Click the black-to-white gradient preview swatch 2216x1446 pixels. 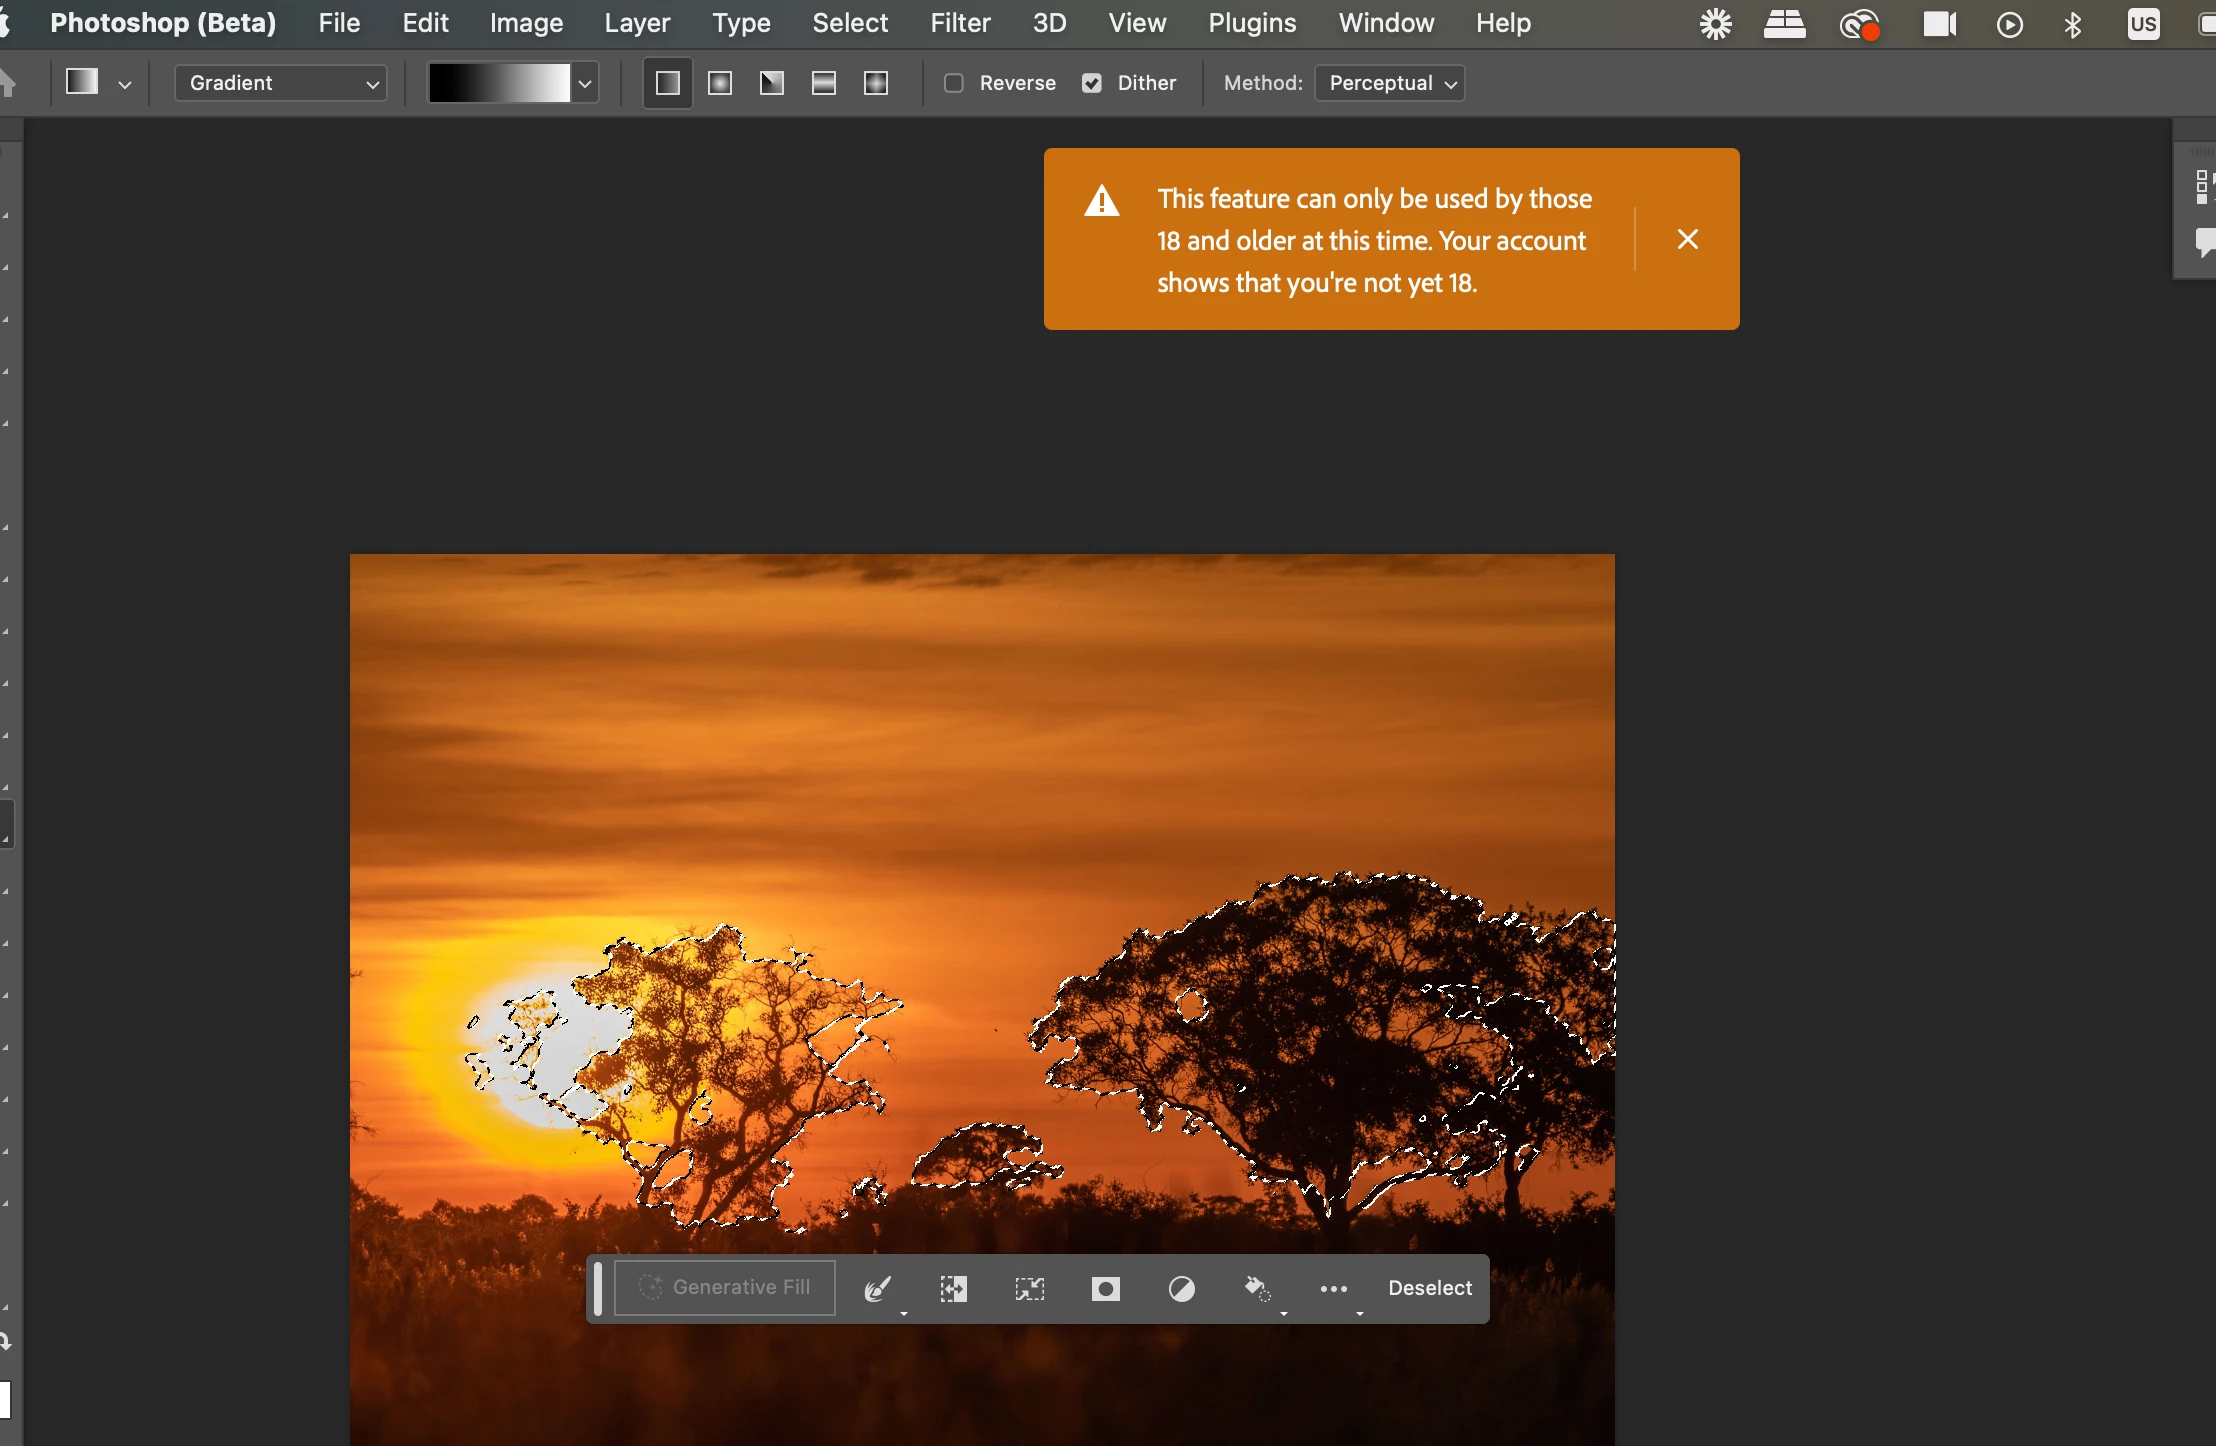(x=499, y=83)
